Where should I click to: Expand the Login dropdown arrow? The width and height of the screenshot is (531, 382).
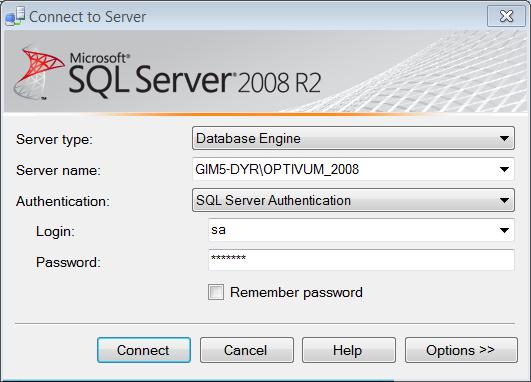[504, 230]
